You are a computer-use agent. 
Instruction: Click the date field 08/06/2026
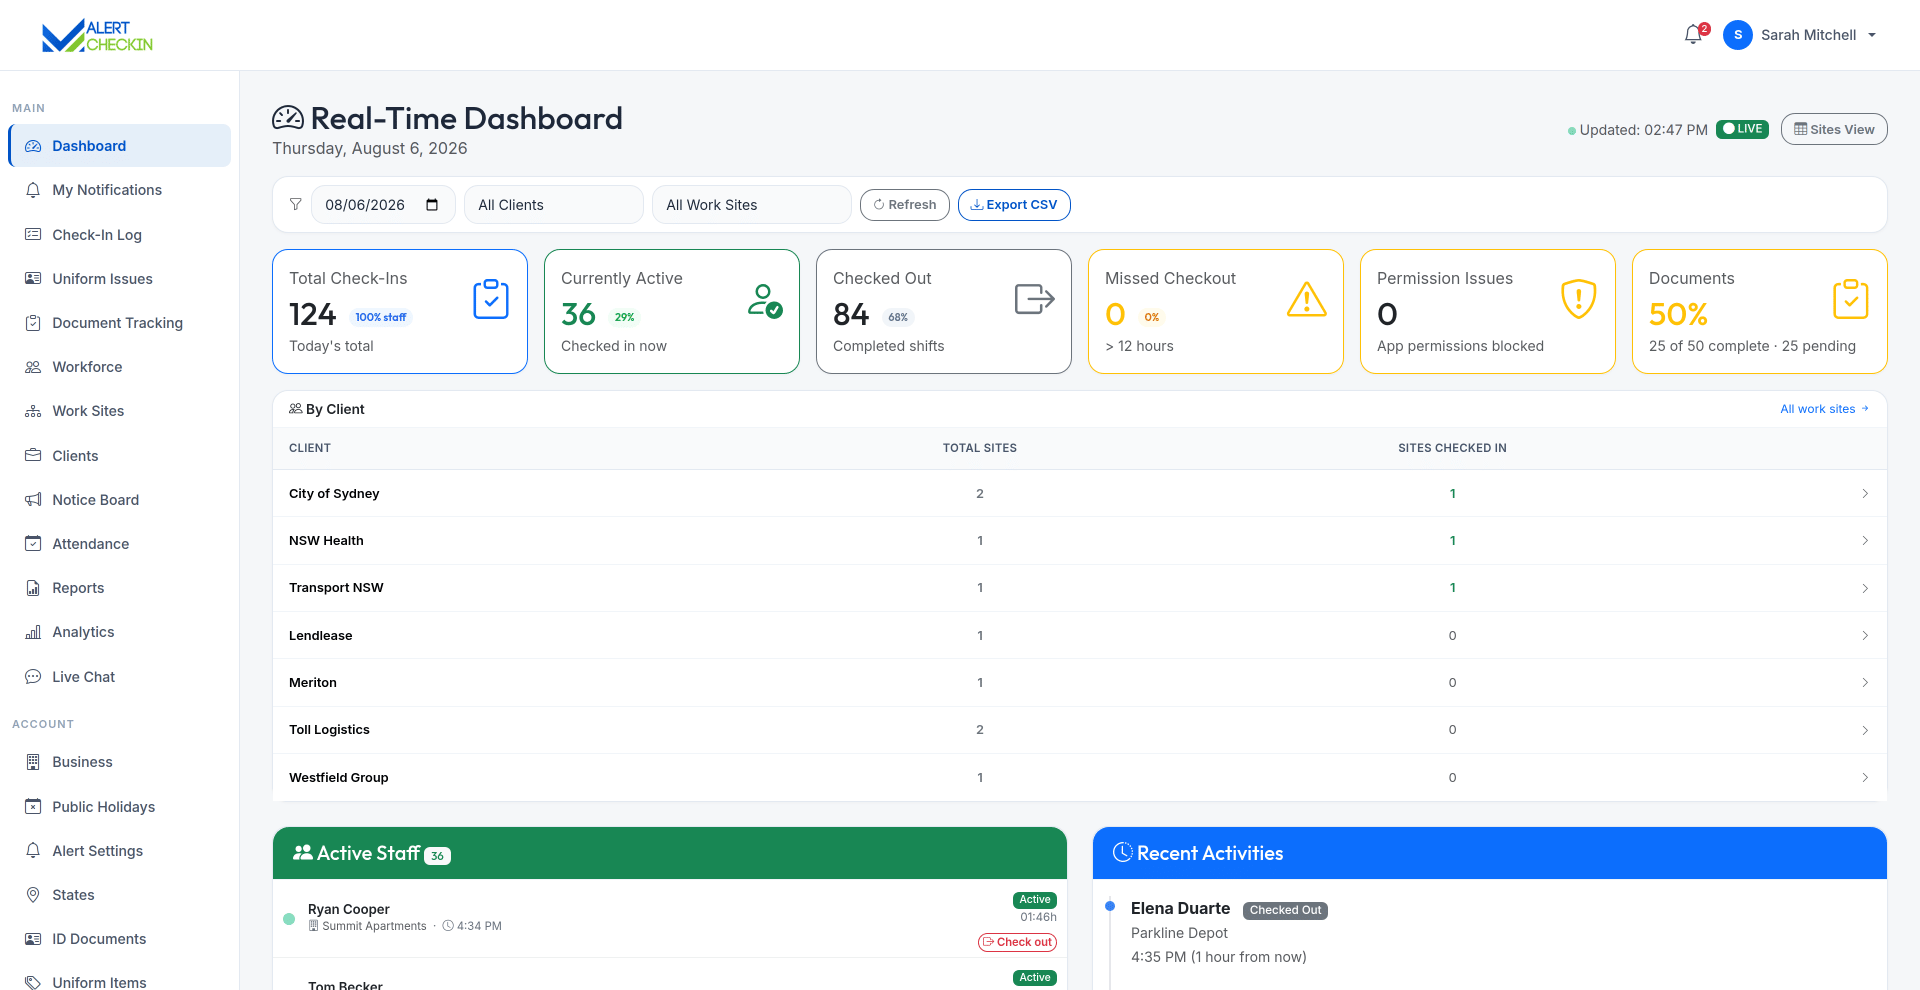383,205
